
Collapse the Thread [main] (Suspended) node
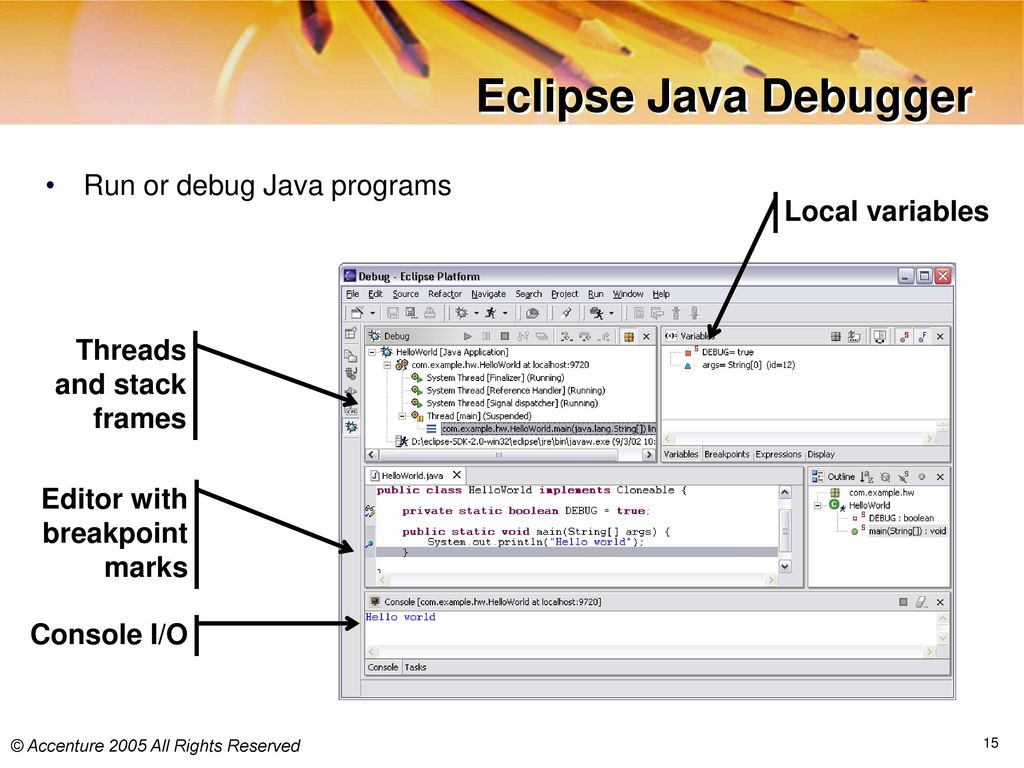click(402, 416)
